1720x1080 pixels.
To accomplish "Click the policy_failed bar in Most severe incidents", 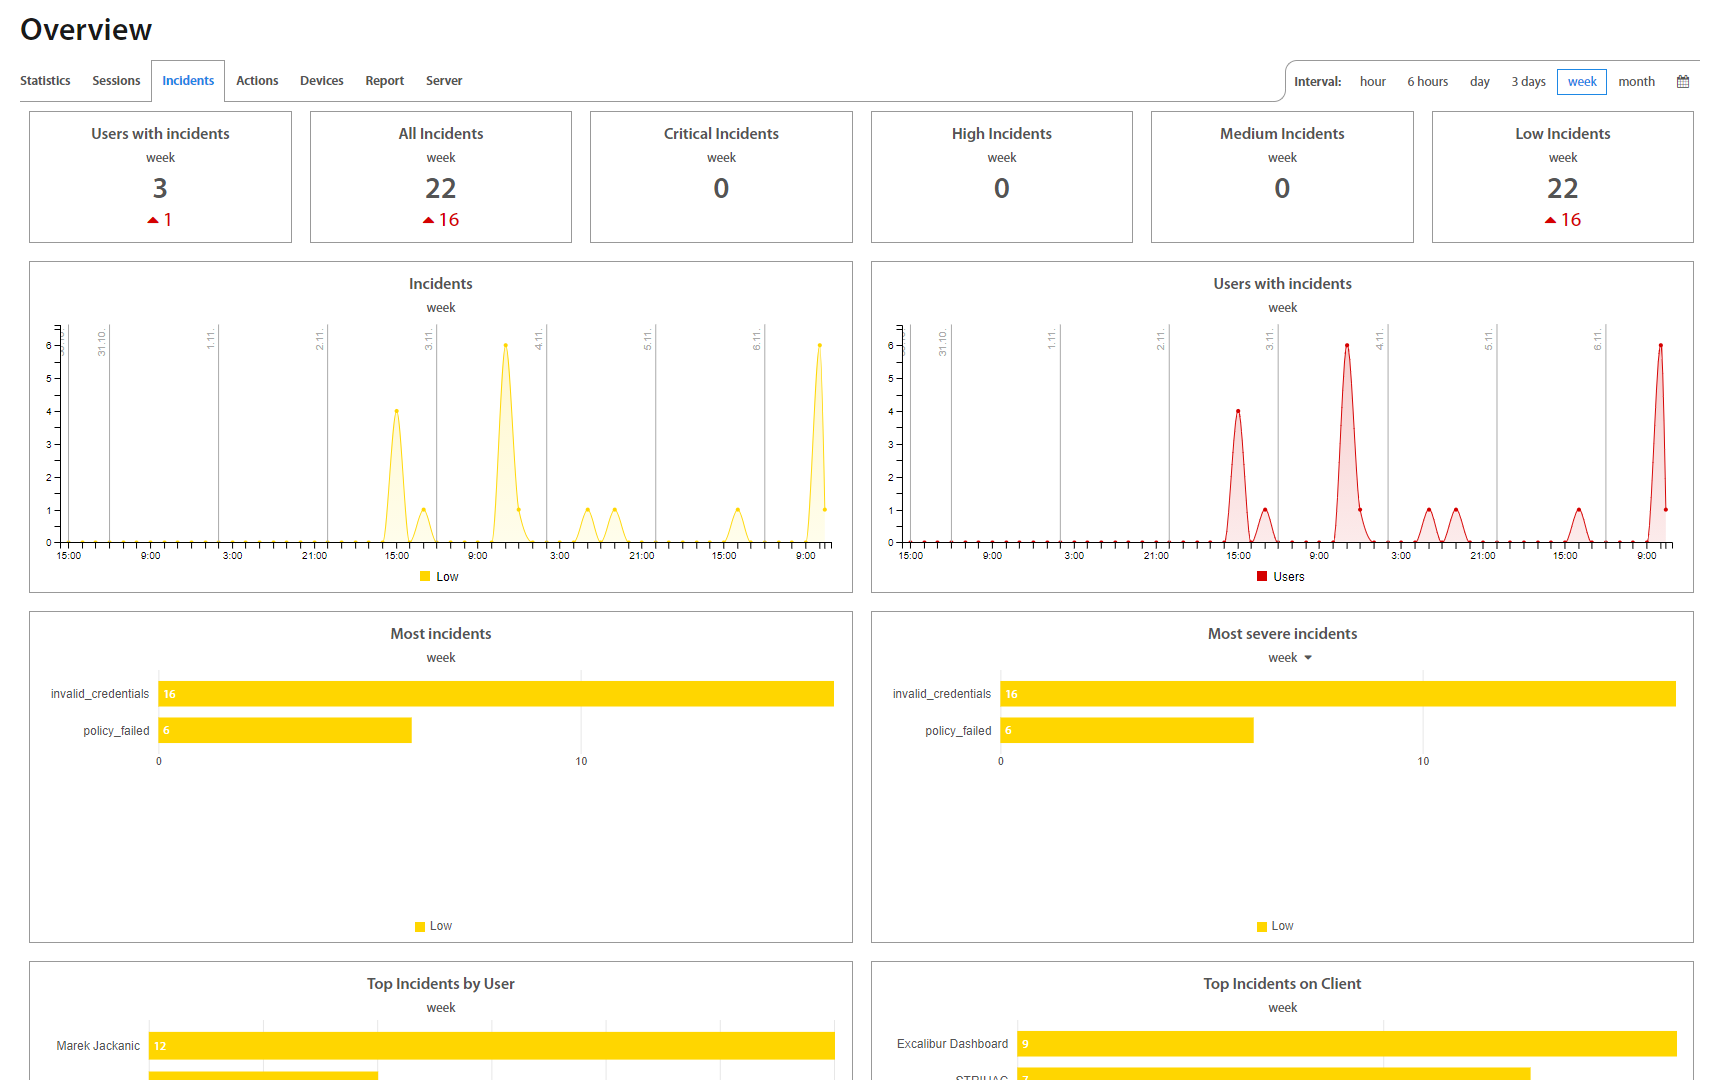I will (1126, 731).
